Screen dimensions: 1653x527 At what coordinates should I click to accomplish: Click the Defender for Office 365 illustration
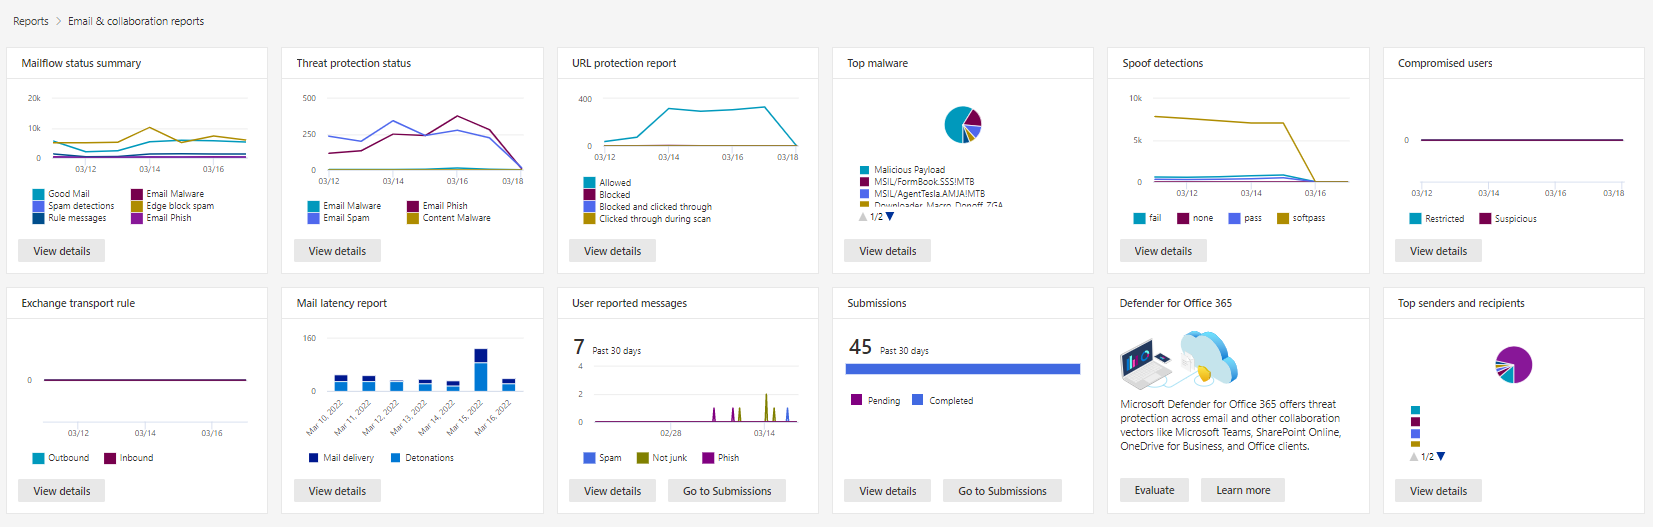click(1179, 360)
